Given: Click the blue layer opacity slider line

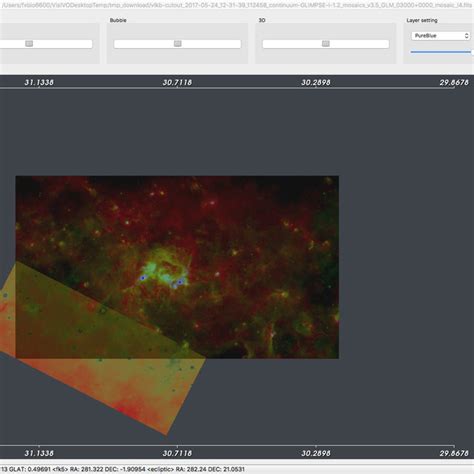Looking at the screenshot, I should (x=441, y=52).
